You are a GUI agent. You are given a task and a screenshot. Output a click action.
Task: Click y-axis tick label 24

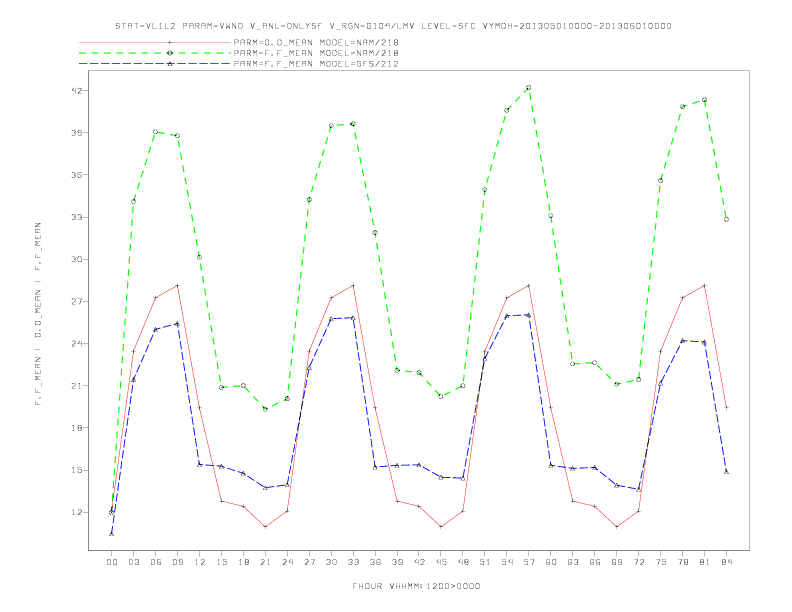click(77, 344)
